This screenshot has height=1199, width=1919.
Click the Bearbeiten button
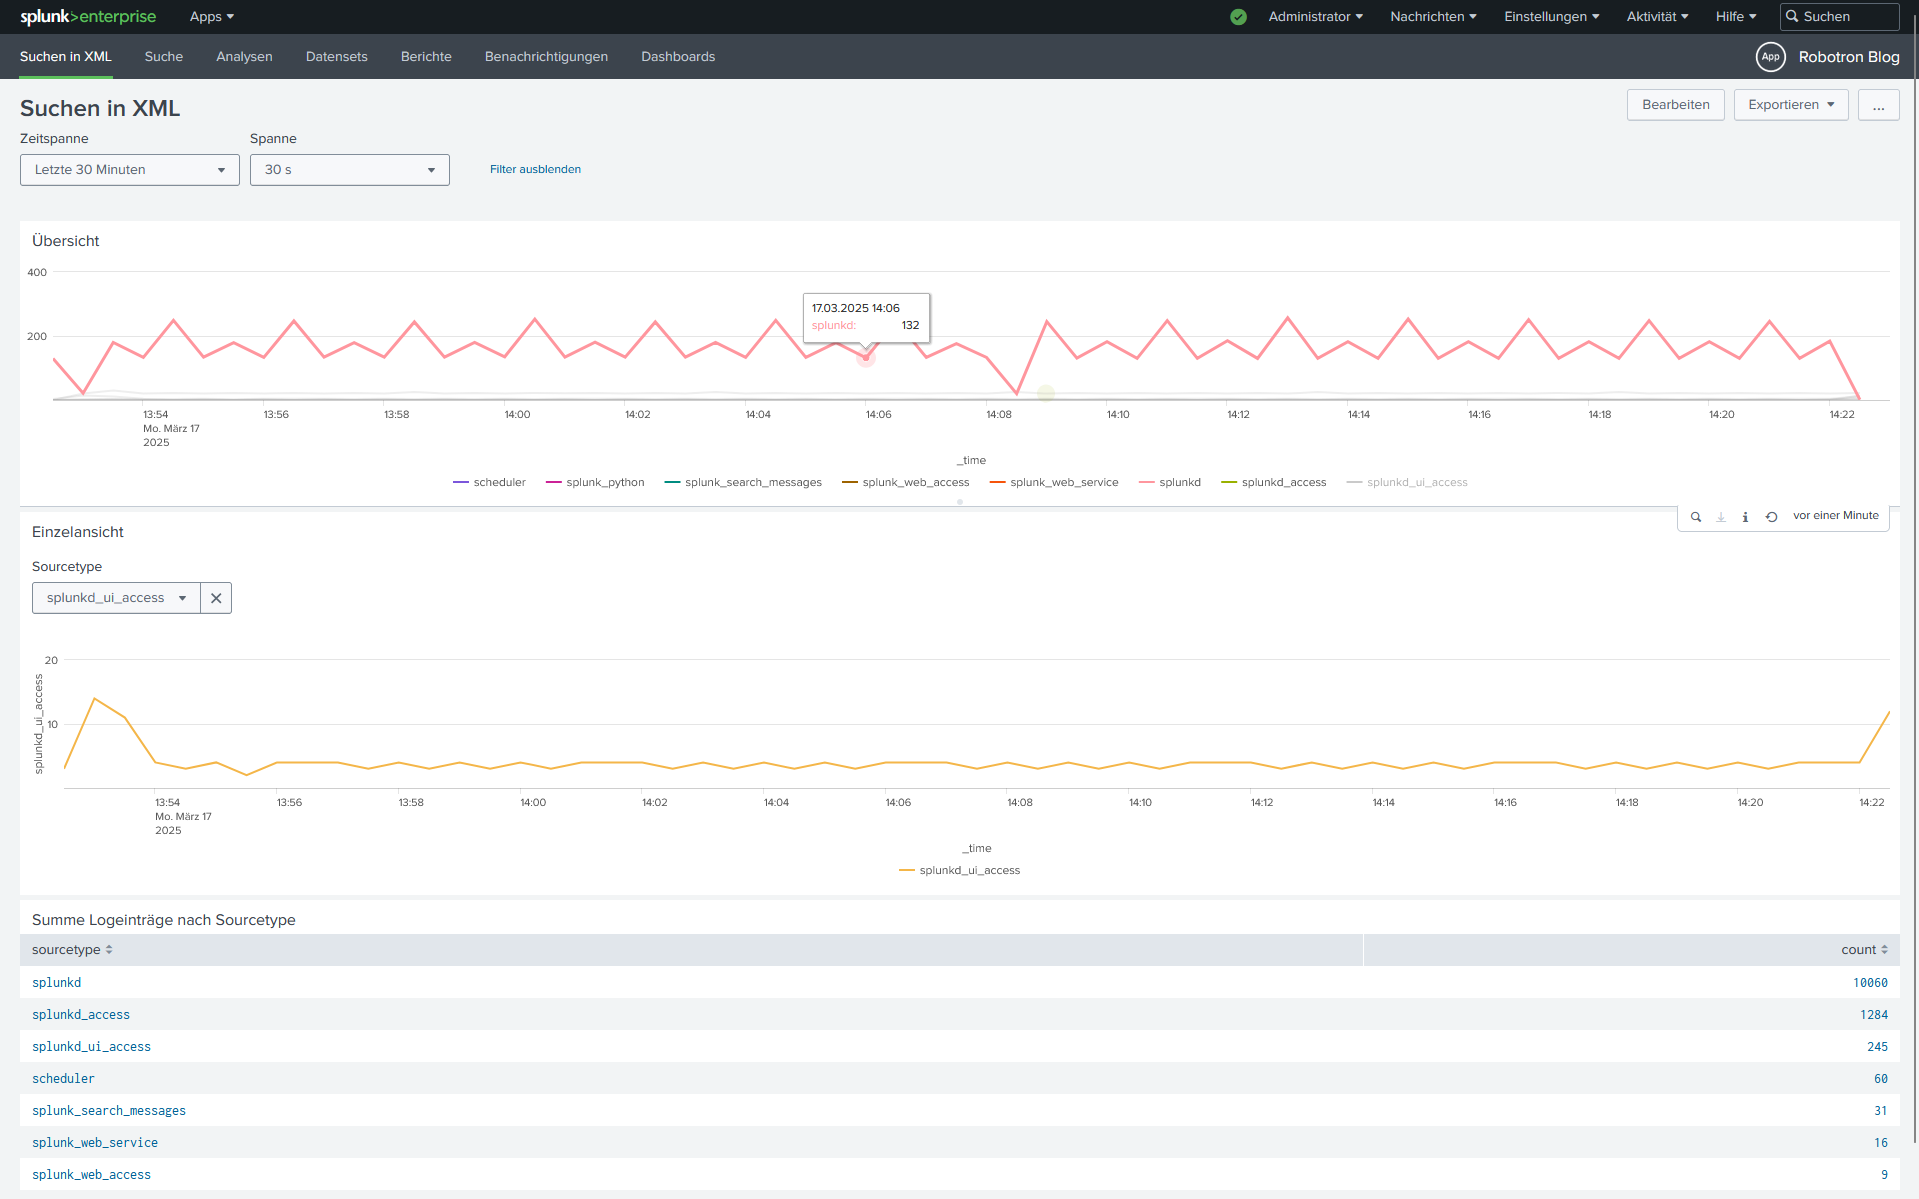pyautogui.click(x=1676, y=105)
